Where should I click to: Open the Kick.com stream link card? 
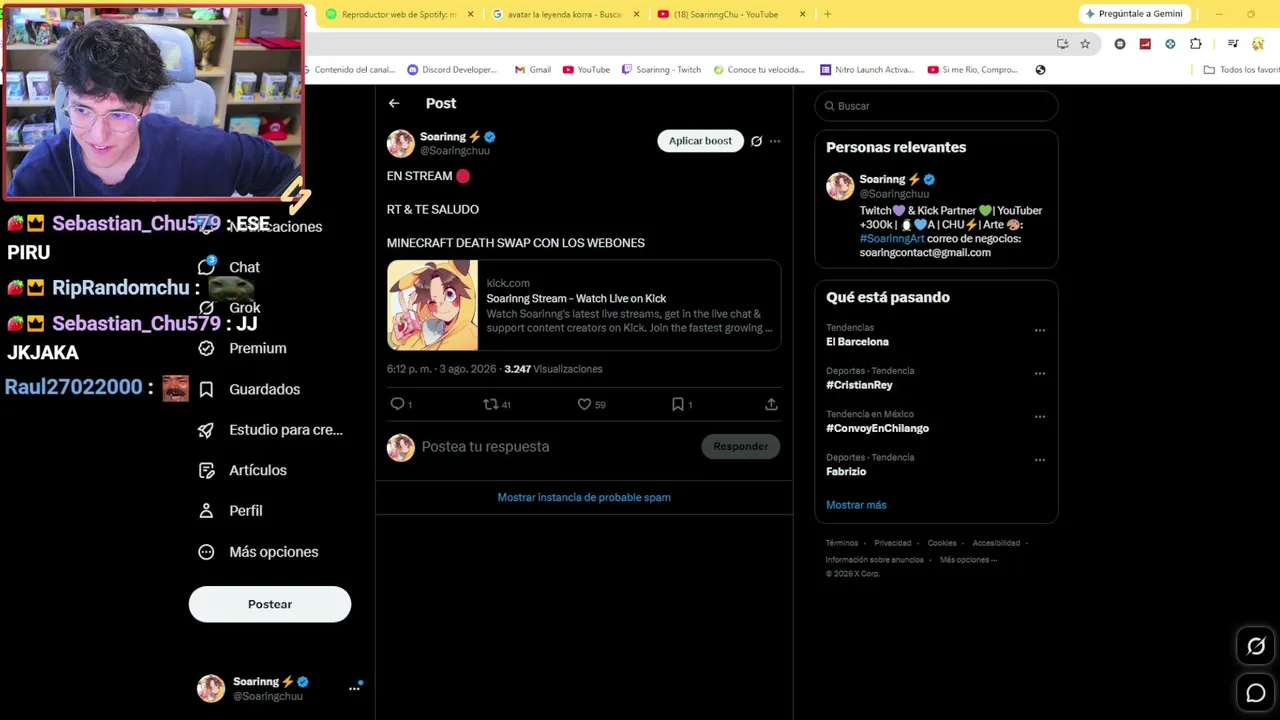click(584, 305)
